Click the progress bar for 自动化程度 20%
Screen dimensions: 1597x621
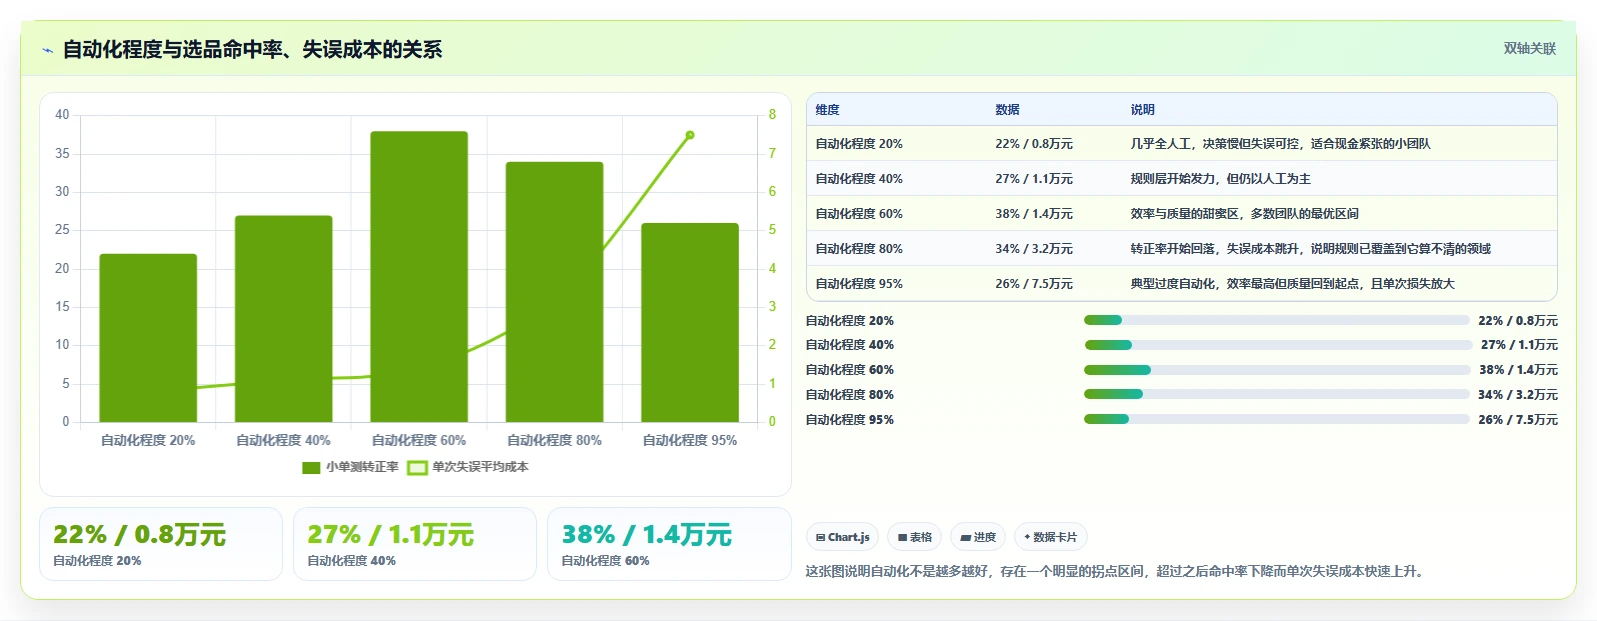(x=1277, y=320)
